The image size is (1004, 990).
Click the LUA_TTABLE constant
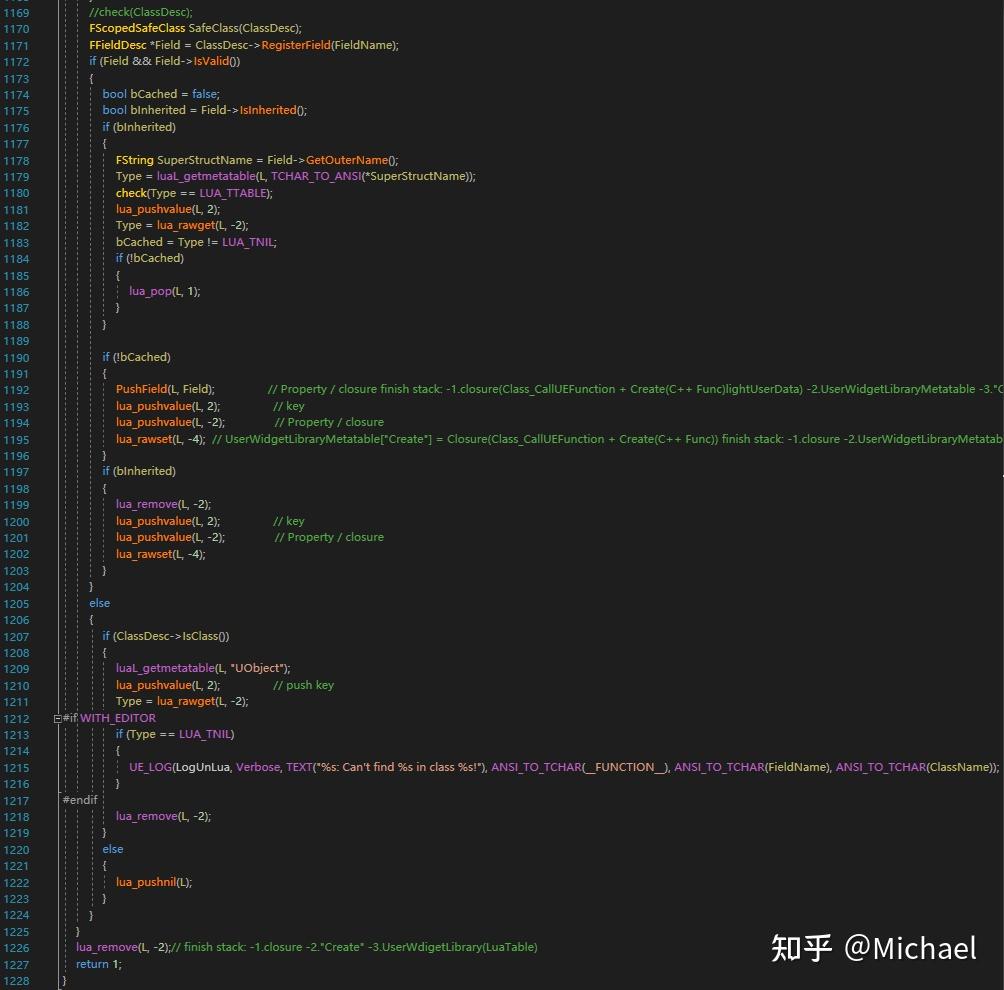pyautogui.click(x=232, y=193)
